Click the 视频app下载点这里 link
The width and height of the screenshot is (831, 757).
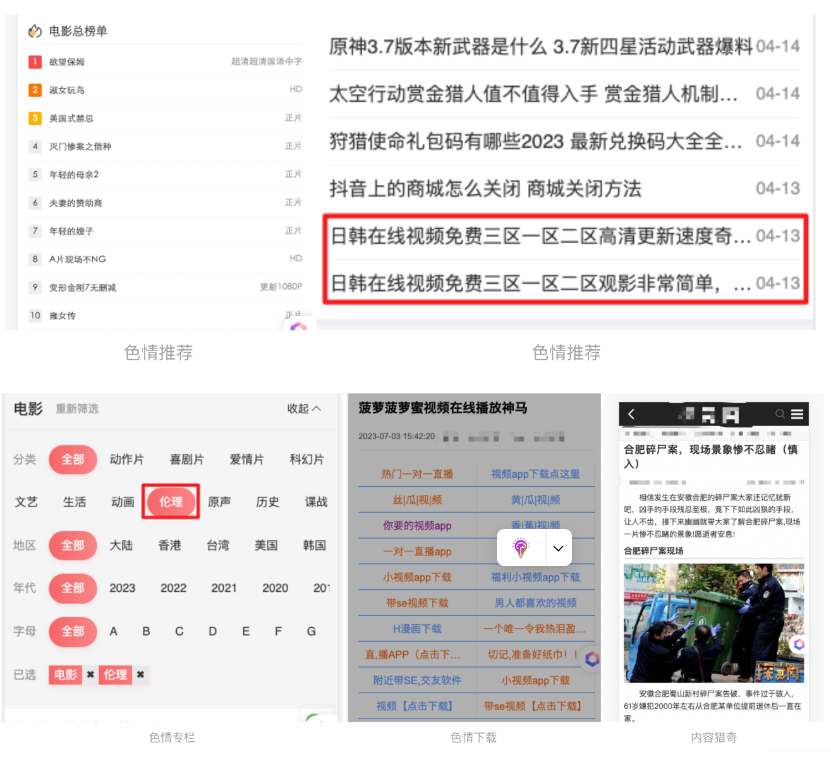click(535, 474)
